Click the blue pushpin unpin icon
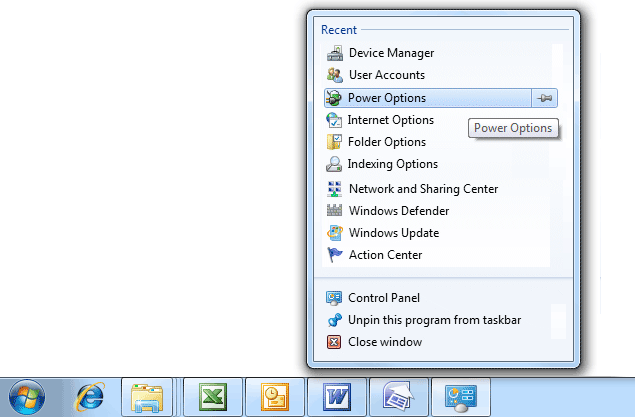Image resolution: width=635 pixels, height=417 pixels. pos(334,320)
